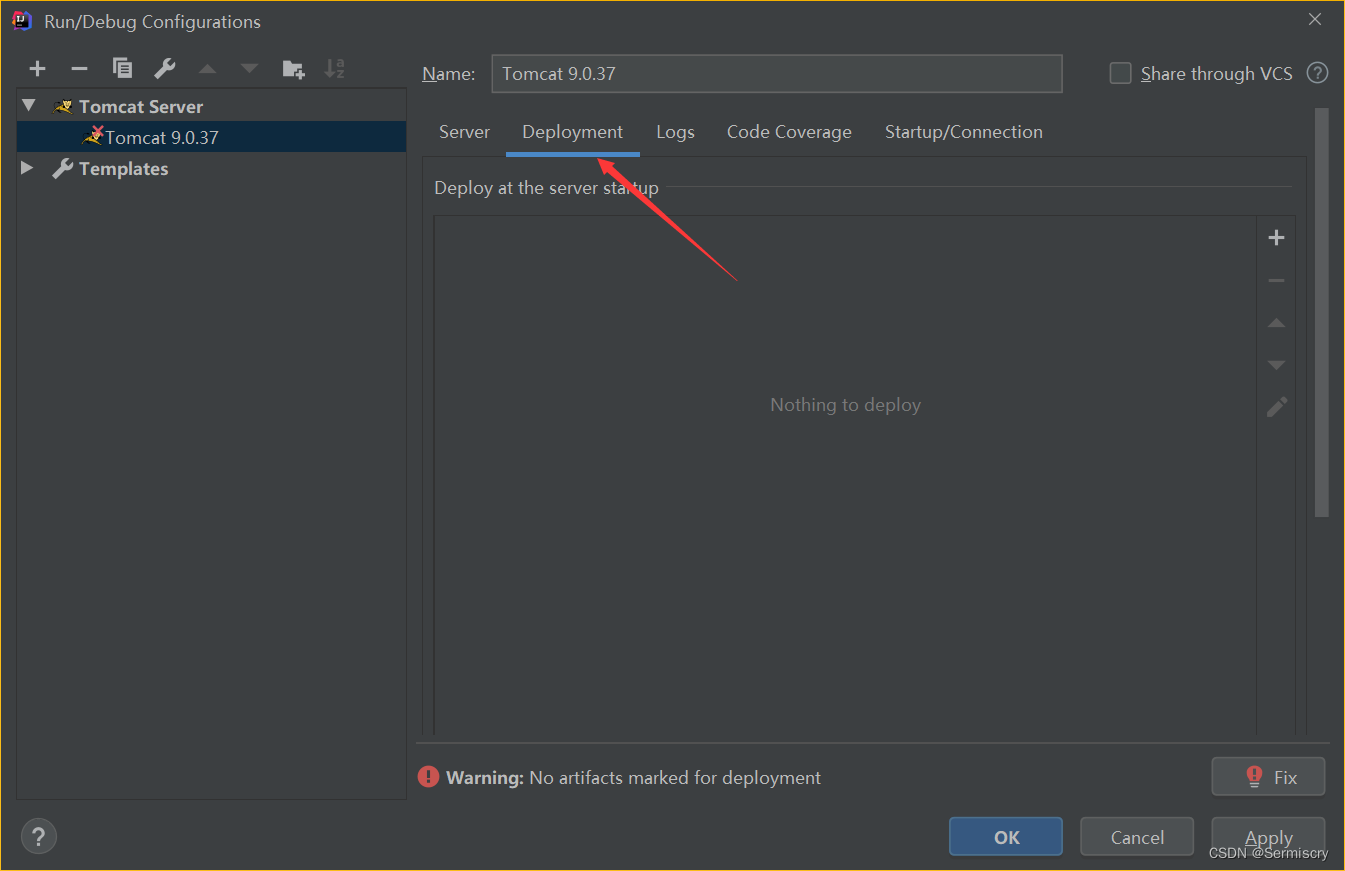The width and height of the screenshot is (1345, 871).
Task: Sort configurations alphabetically
Action: point(335,69)
